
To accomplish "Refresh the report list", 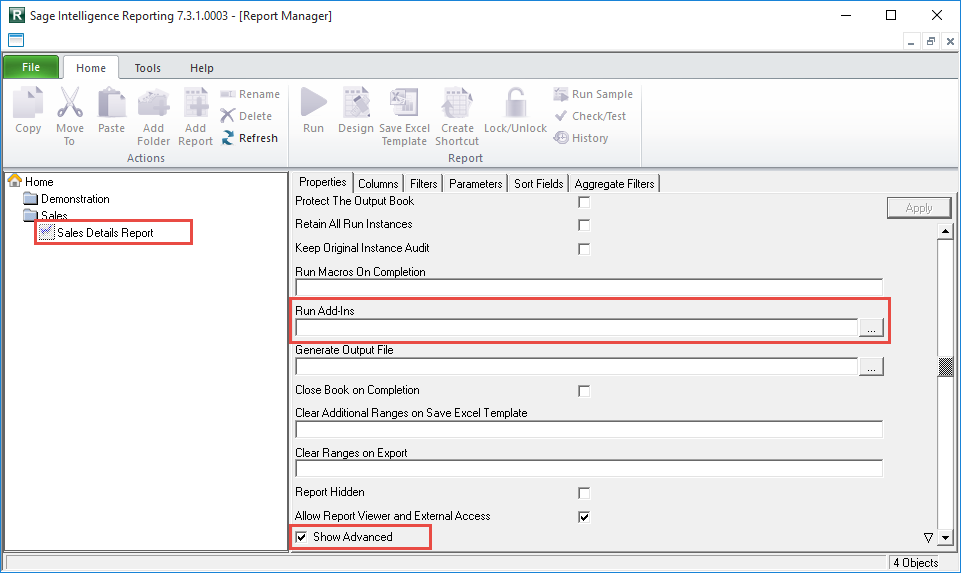I will point(249,138).
